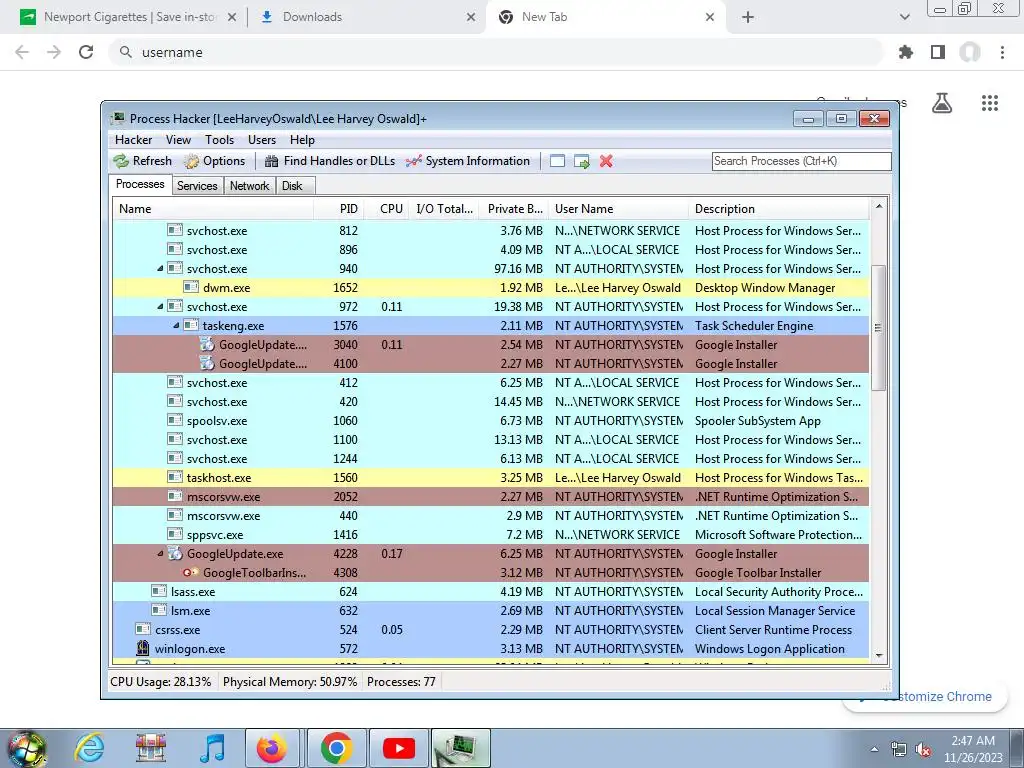Show hidden tray icons arrow
This screenshot has height=768, width=1024.
[x=874, y=750]
